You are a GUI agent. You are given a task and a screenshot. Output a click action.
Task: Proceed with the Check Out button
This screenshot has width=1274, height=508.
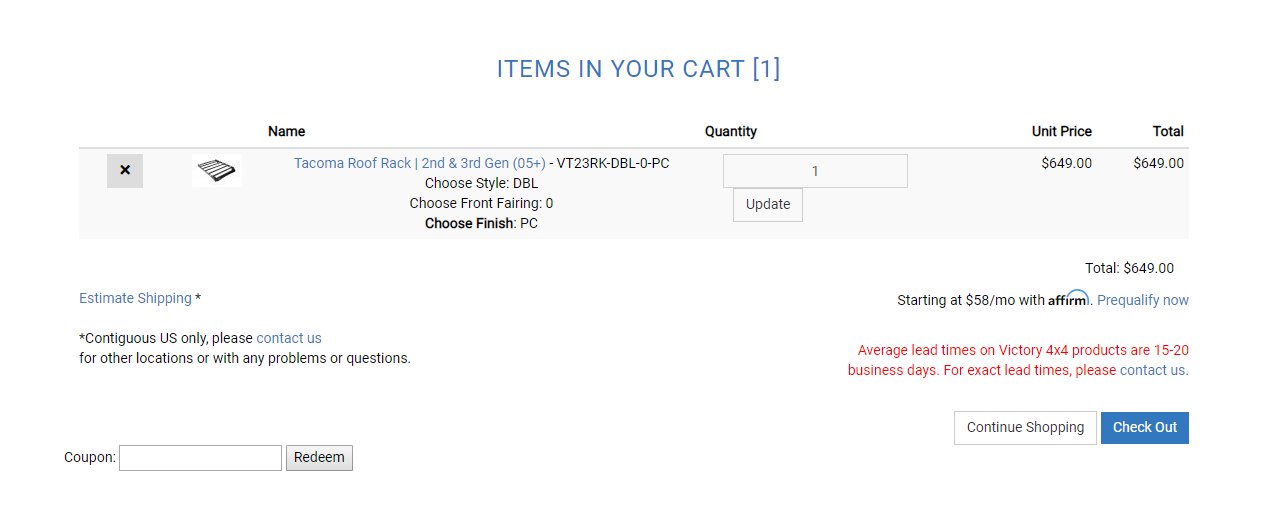pos(1145,428)
